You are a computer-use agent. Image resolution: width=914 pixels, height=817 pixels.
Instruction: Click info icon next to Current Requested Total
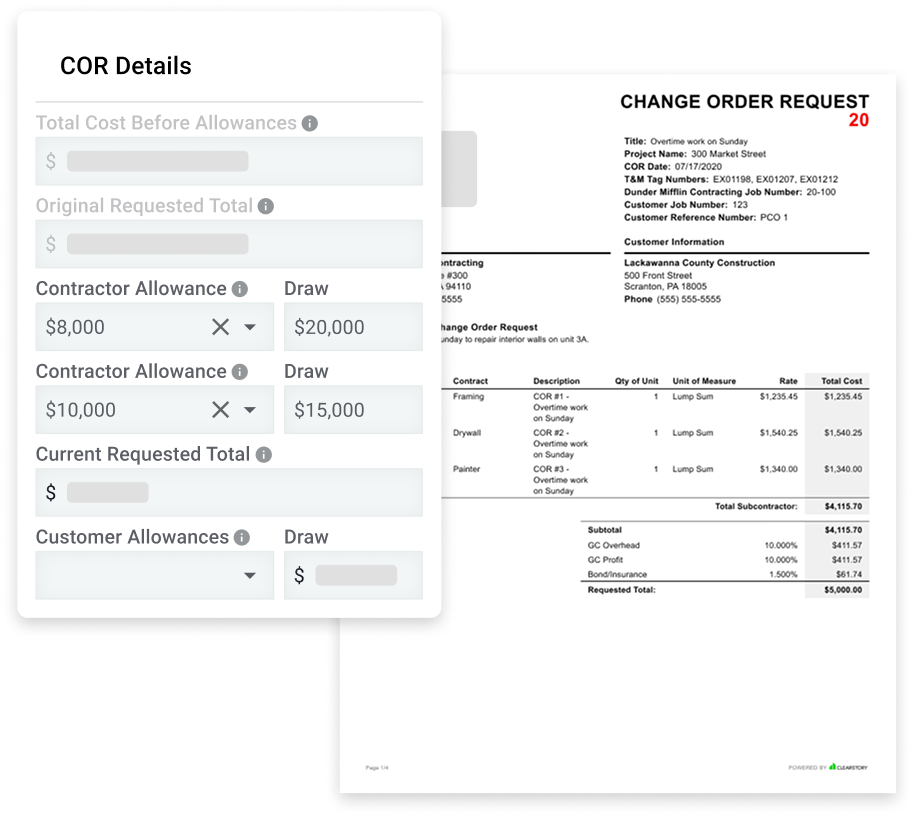pyautogui.click(x=263, y=454)
